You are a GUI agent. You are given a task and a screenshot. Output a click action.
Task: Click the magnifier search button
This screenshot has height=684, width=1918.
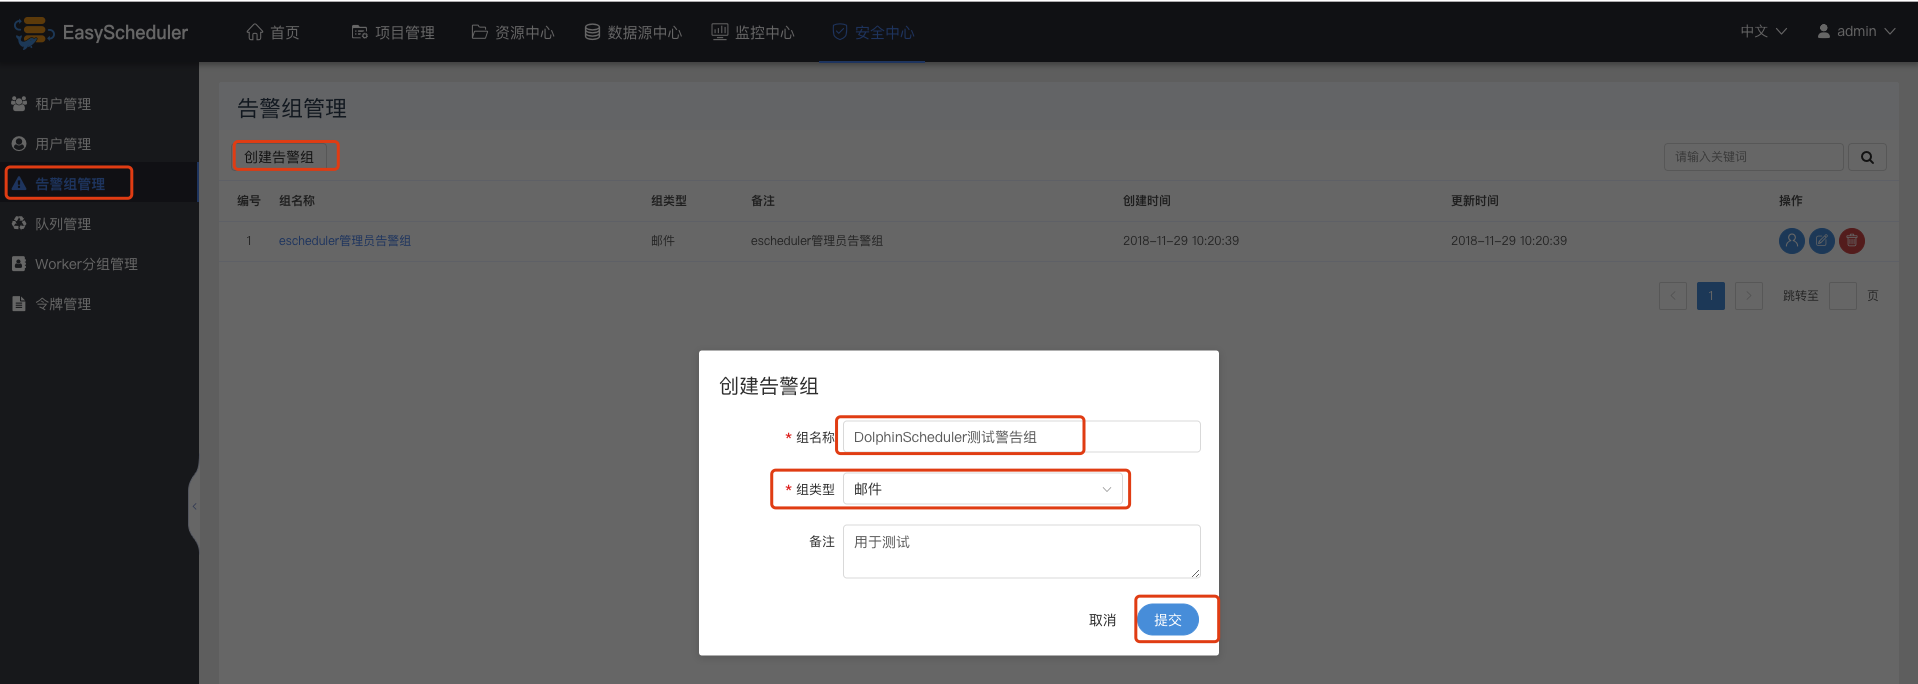[x=1867, y=157]
